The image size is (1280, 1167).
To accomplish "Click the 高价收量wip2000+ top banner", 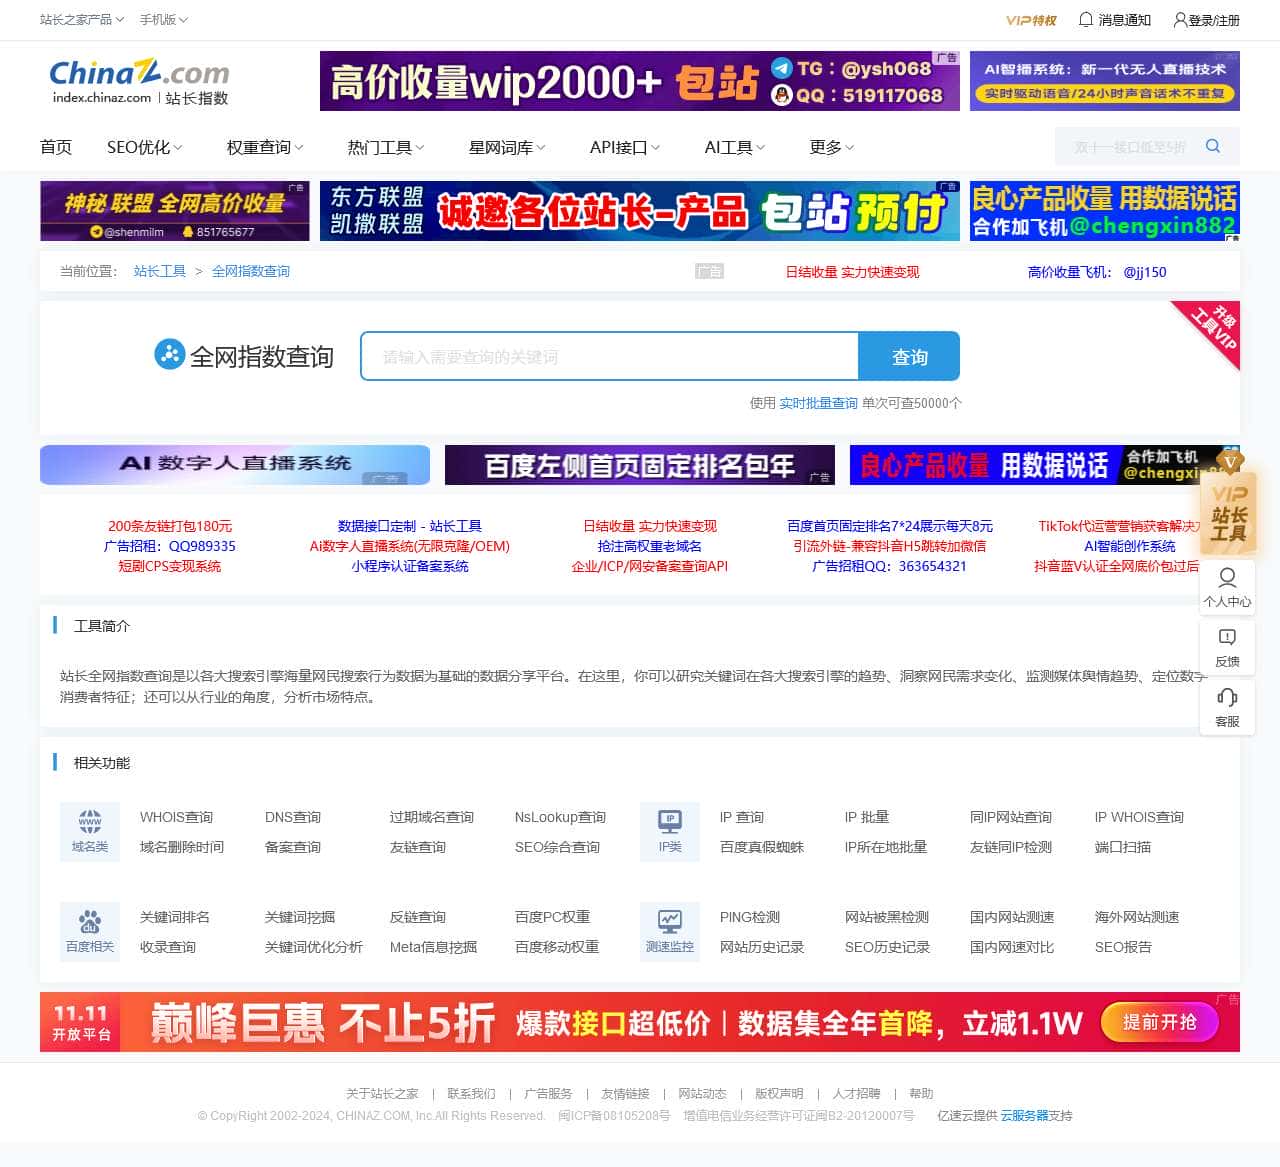I will pyautogui.click(x=640, y=81).
